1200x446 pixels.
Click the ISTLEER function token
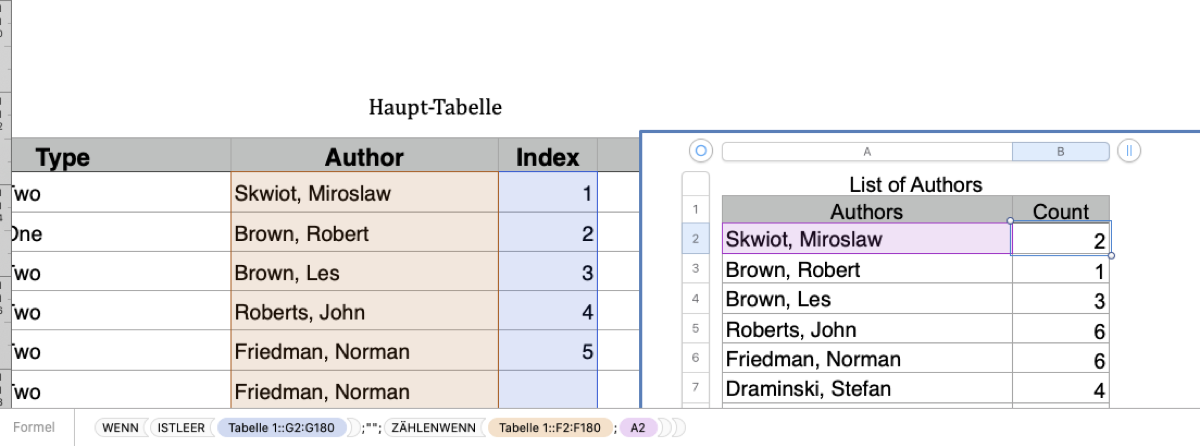(x=181, y=428)
